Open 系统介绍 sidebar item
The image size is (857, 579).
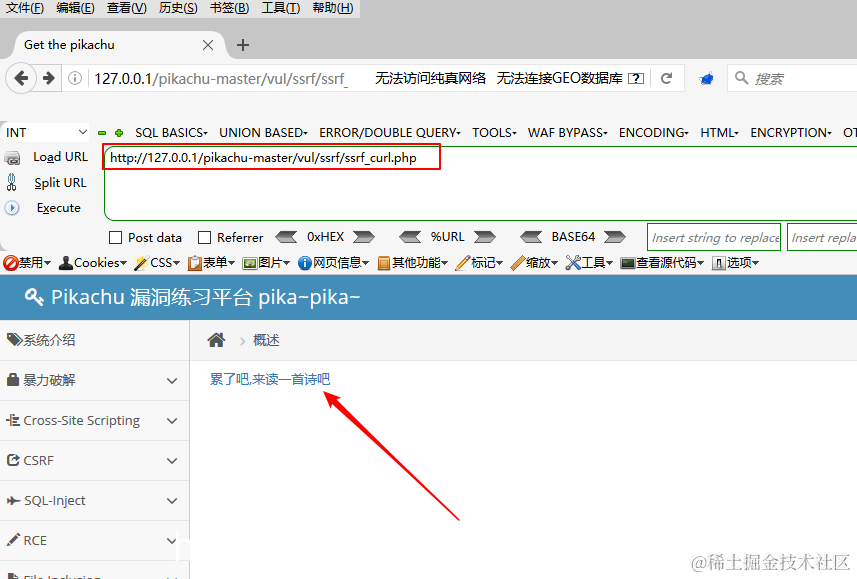pos(95,340)
